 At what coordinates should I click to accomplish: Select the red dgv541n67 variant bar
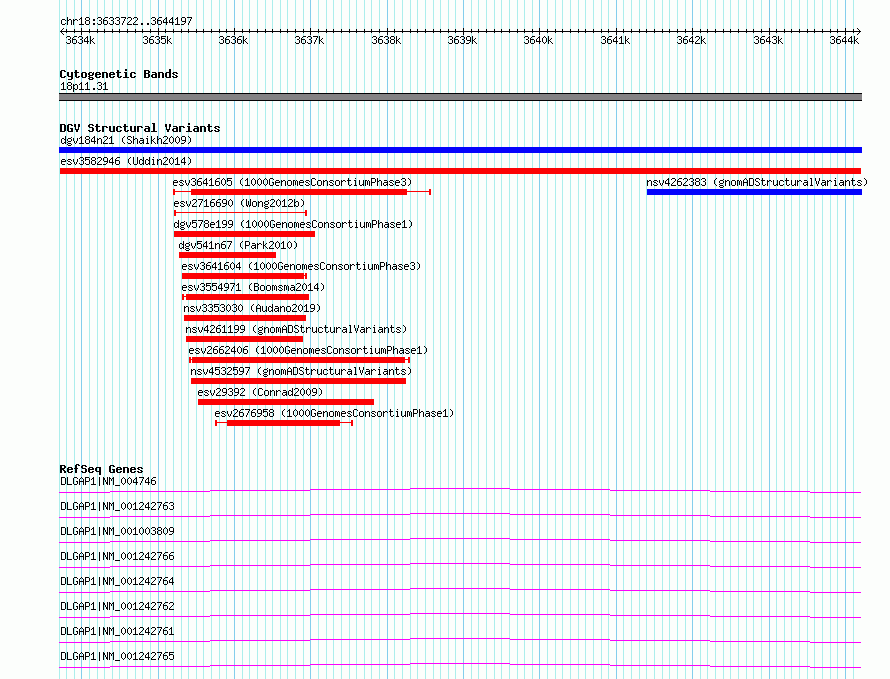click(x=227, y=255)
